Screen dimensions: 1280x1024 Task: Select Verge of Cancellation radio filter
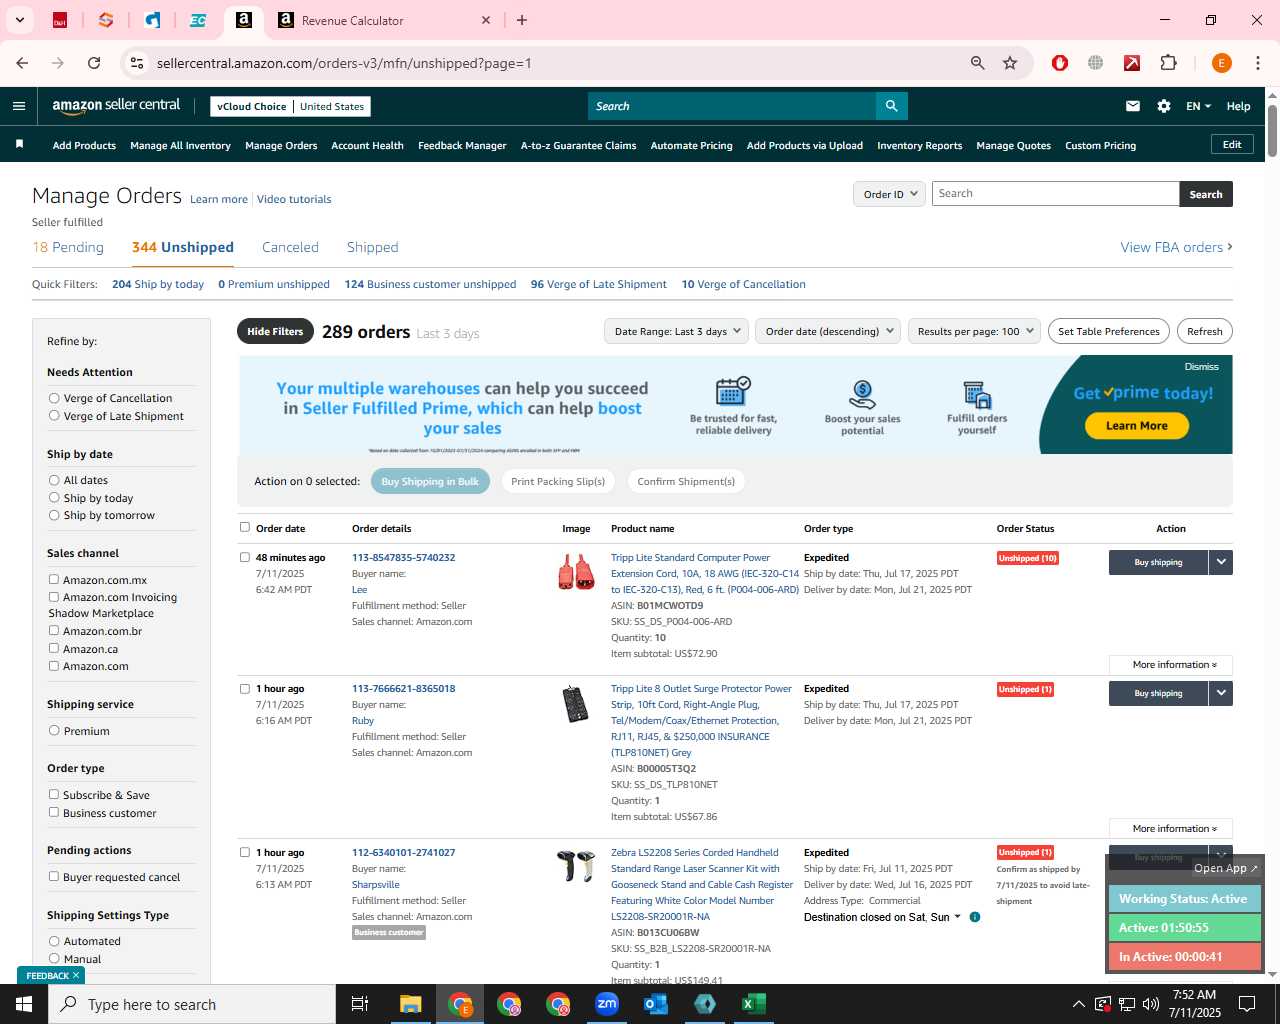(x=54, y=398)
